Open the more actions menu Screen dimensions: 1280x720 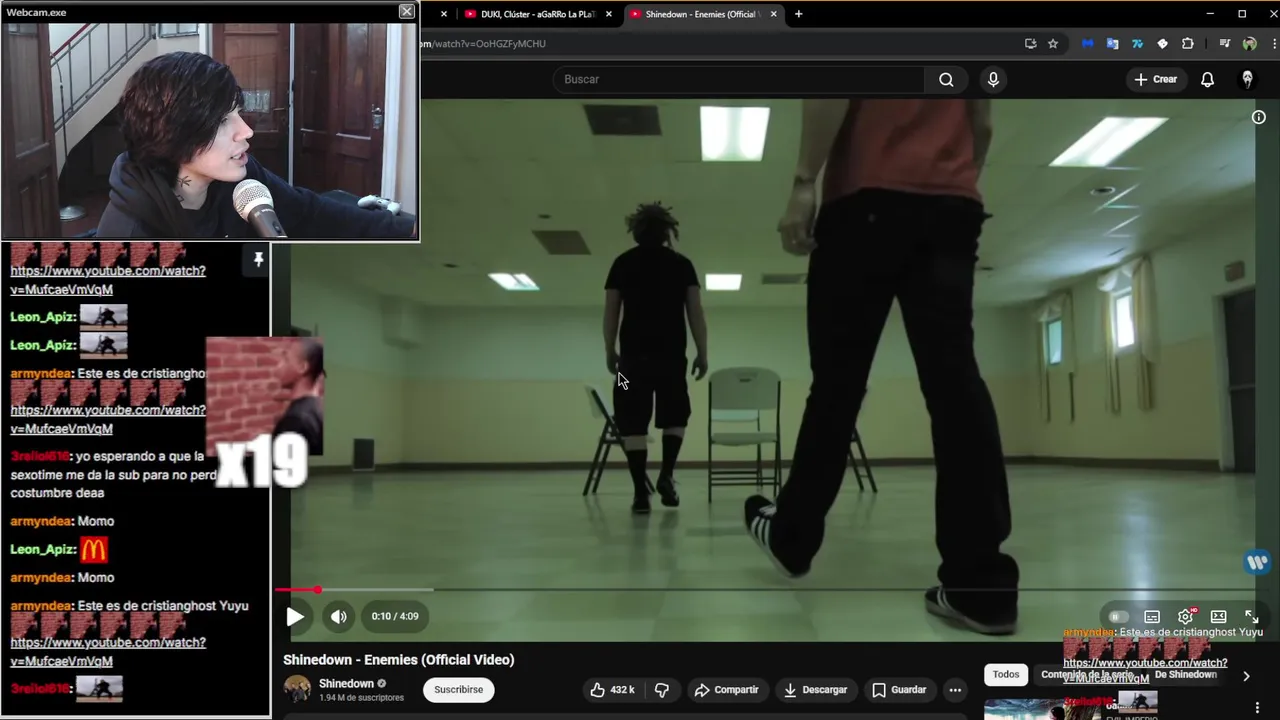[x=955, y=690]
